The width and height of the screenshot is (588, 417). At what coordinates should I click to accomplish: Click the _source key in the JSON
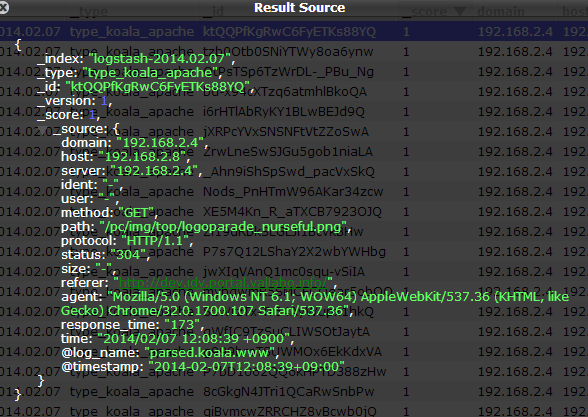(x=81, y=129)
